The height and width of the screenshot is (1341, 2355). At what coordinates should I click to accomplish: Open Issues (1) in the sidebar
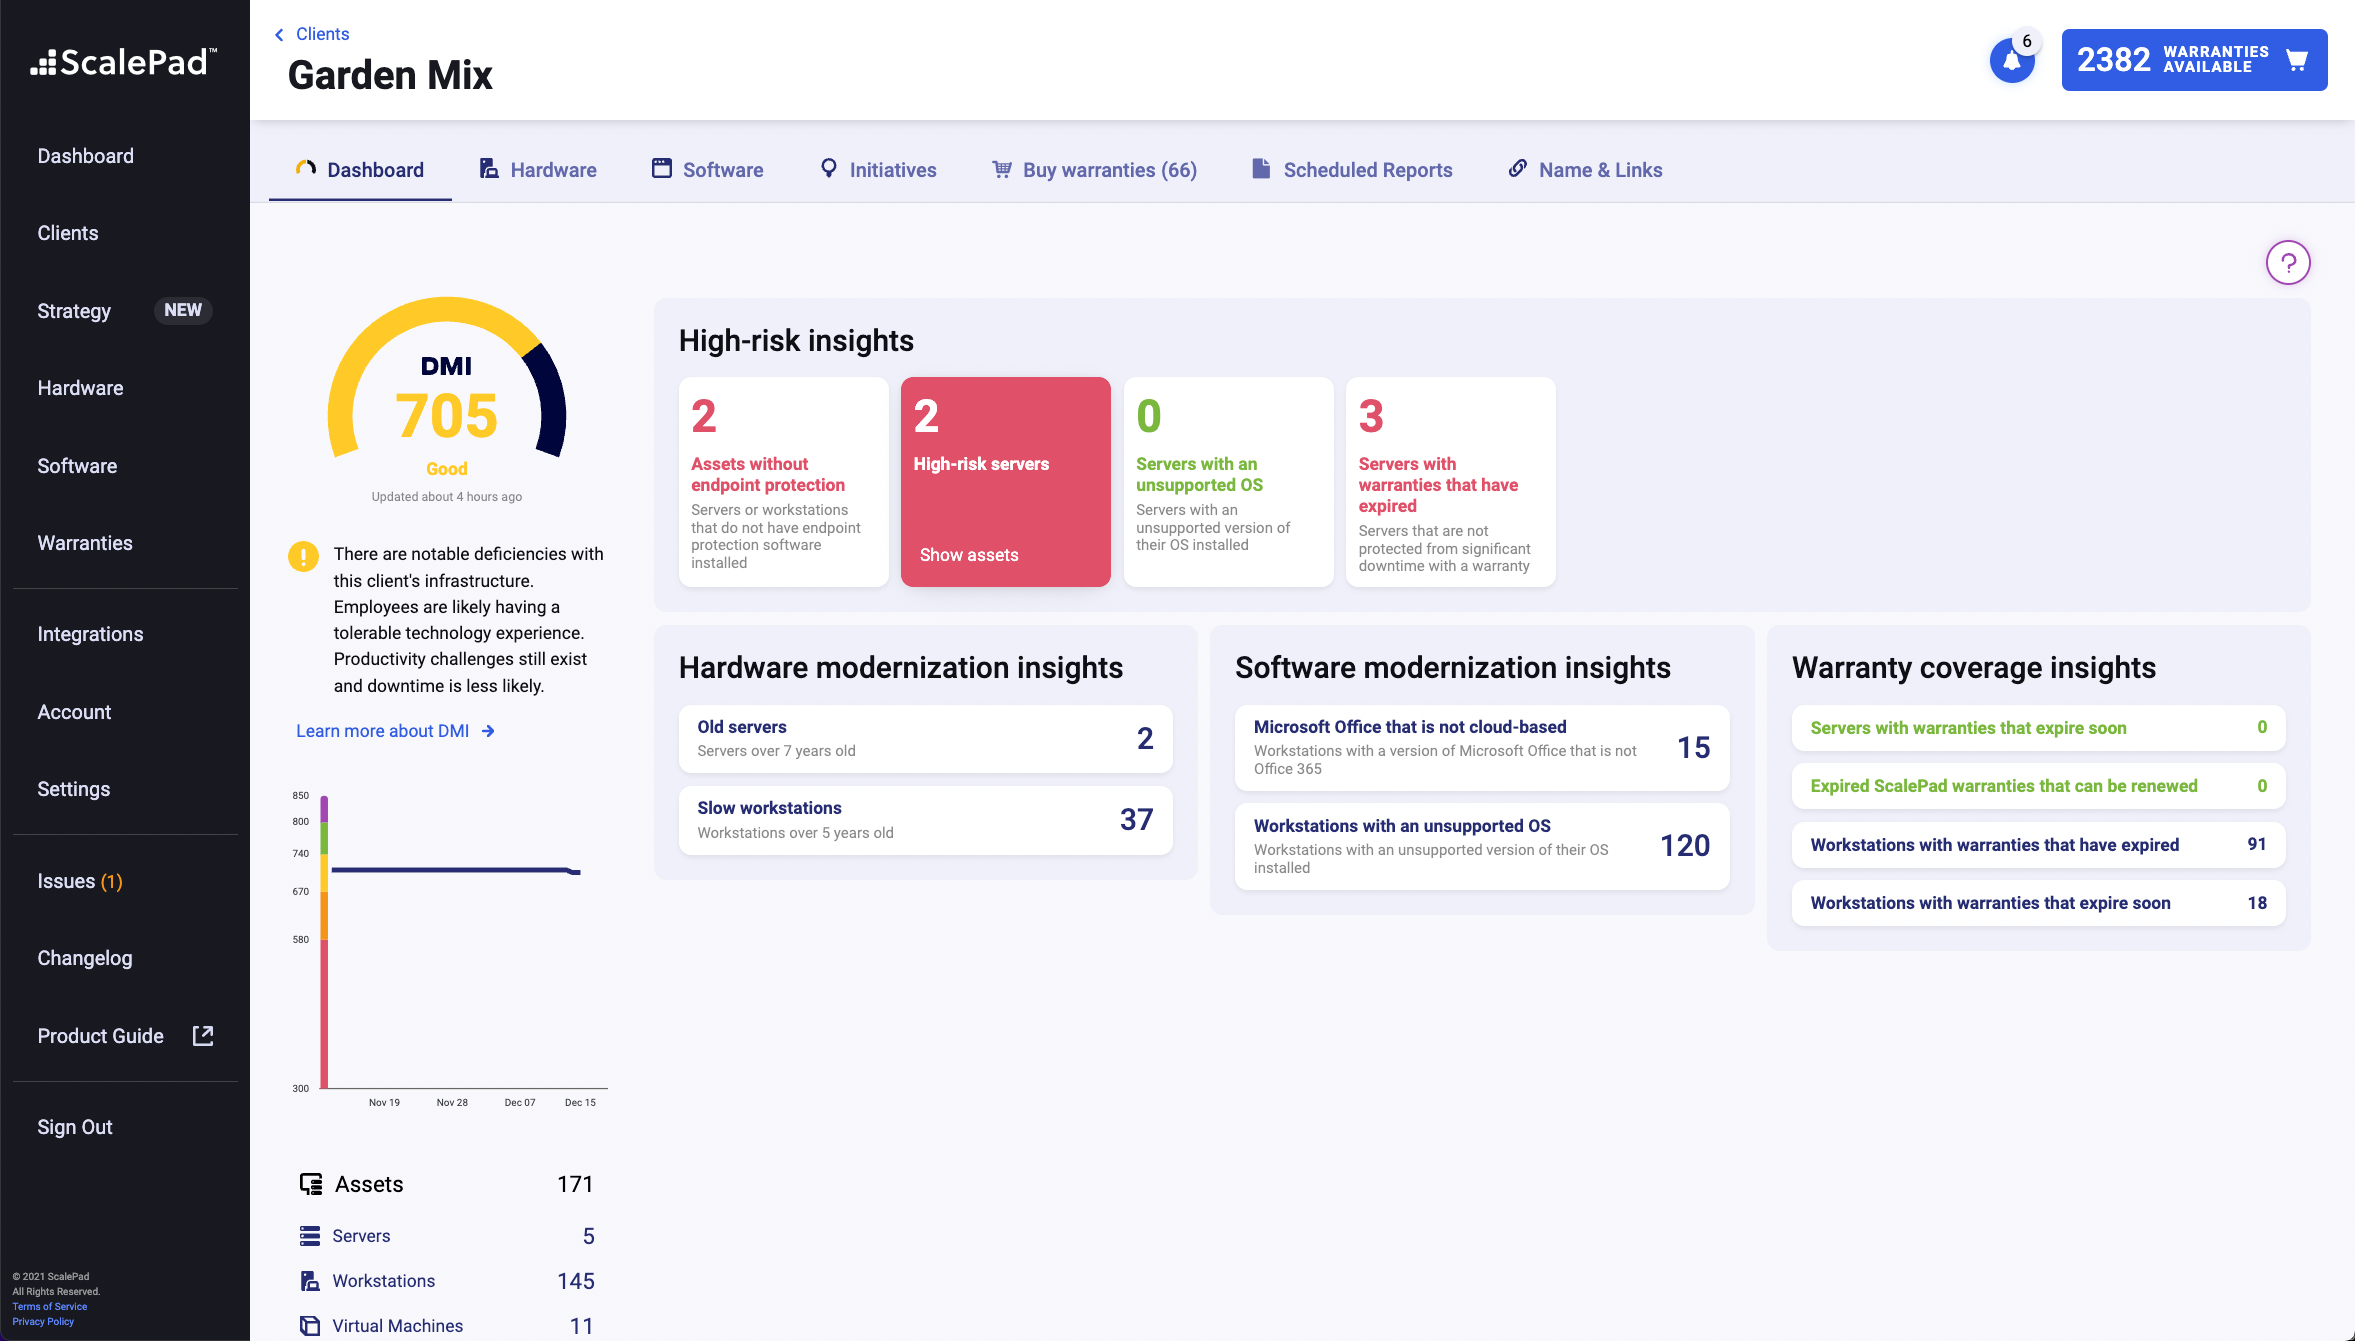point(80,881)
